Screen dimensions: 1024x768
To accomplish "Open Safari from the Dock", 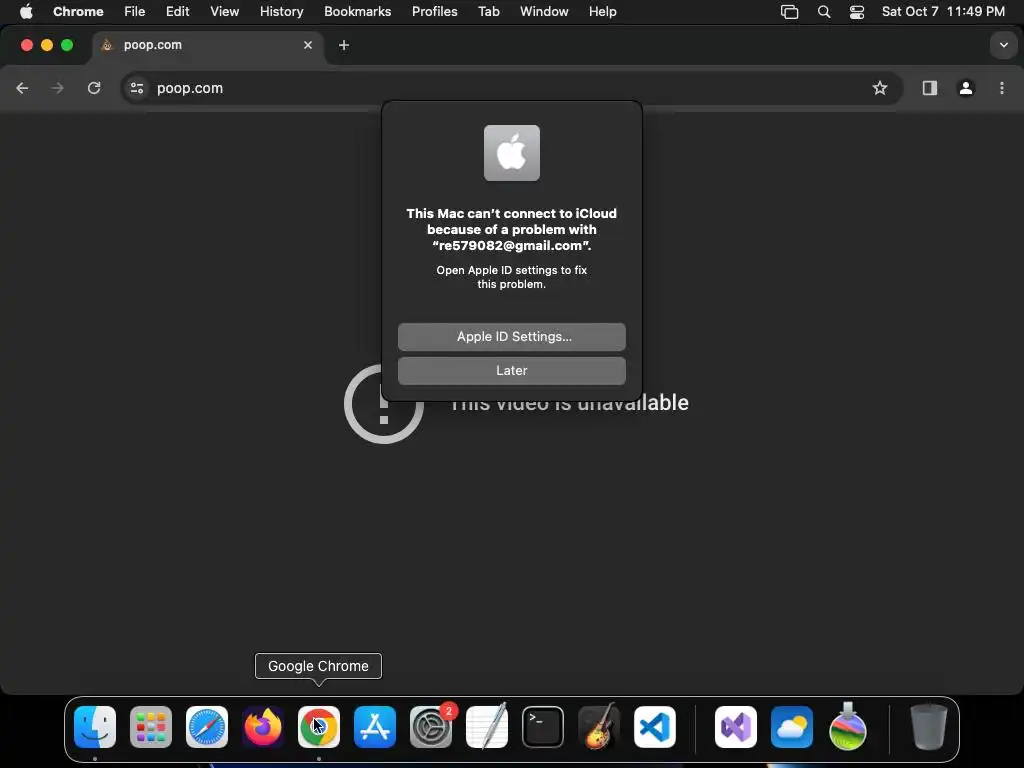I will point(207,727).
